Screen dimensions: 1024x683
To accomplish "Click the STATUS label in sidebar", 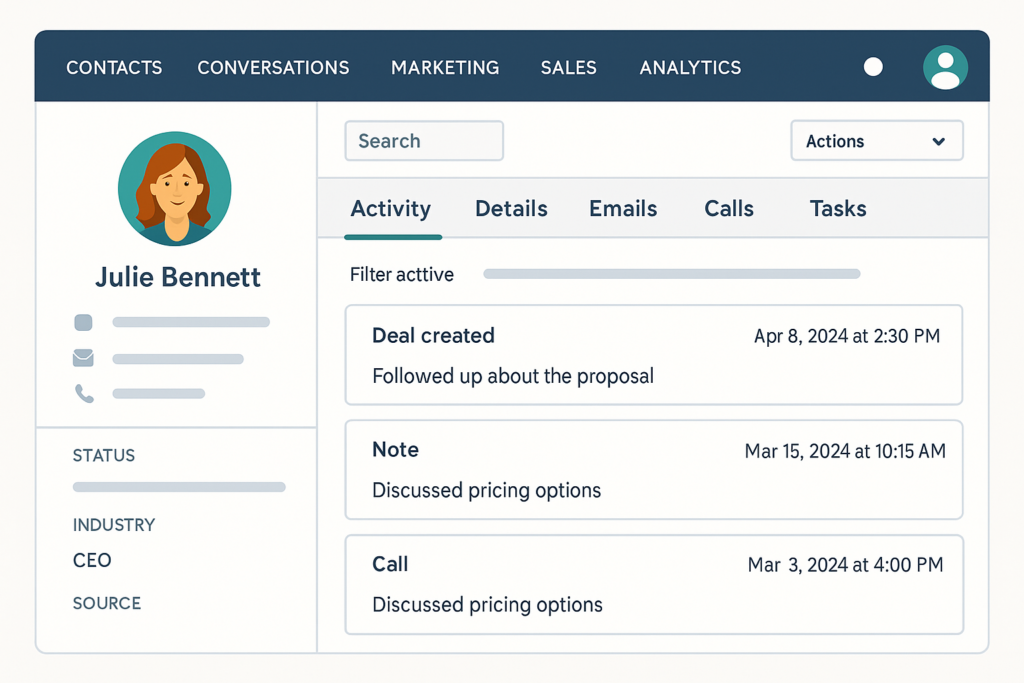I will pyautogui.click(x=104, y=455).
